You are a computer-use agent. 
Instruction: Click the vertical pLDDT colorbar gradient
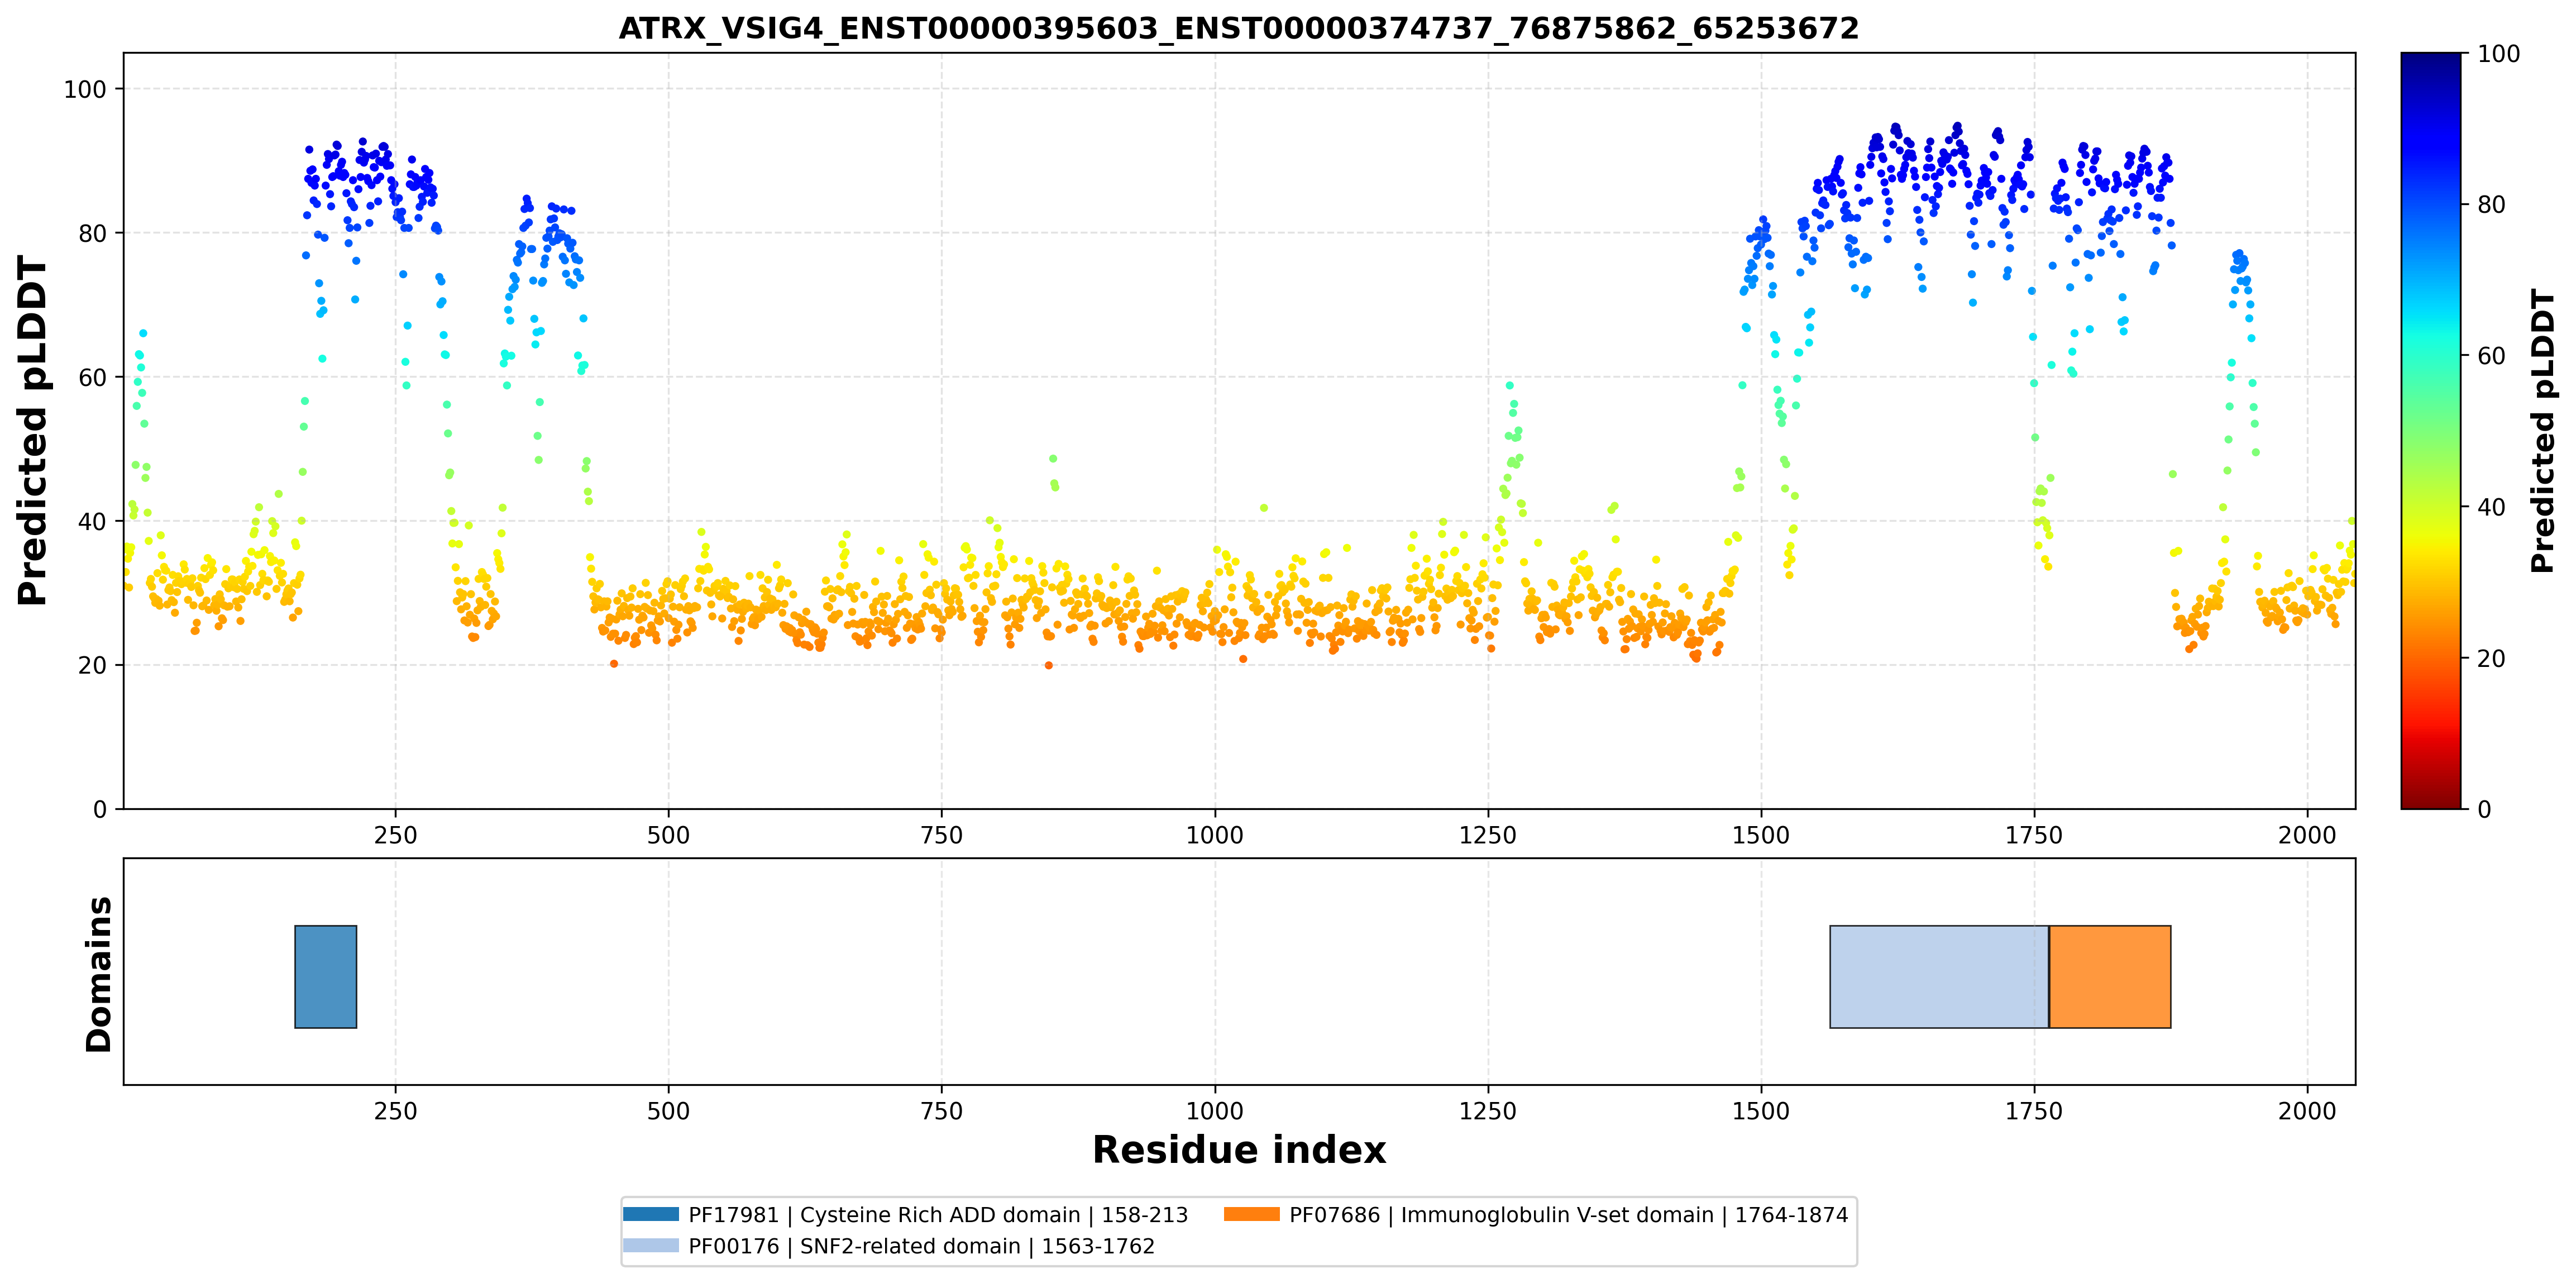tap(2431, 430)
